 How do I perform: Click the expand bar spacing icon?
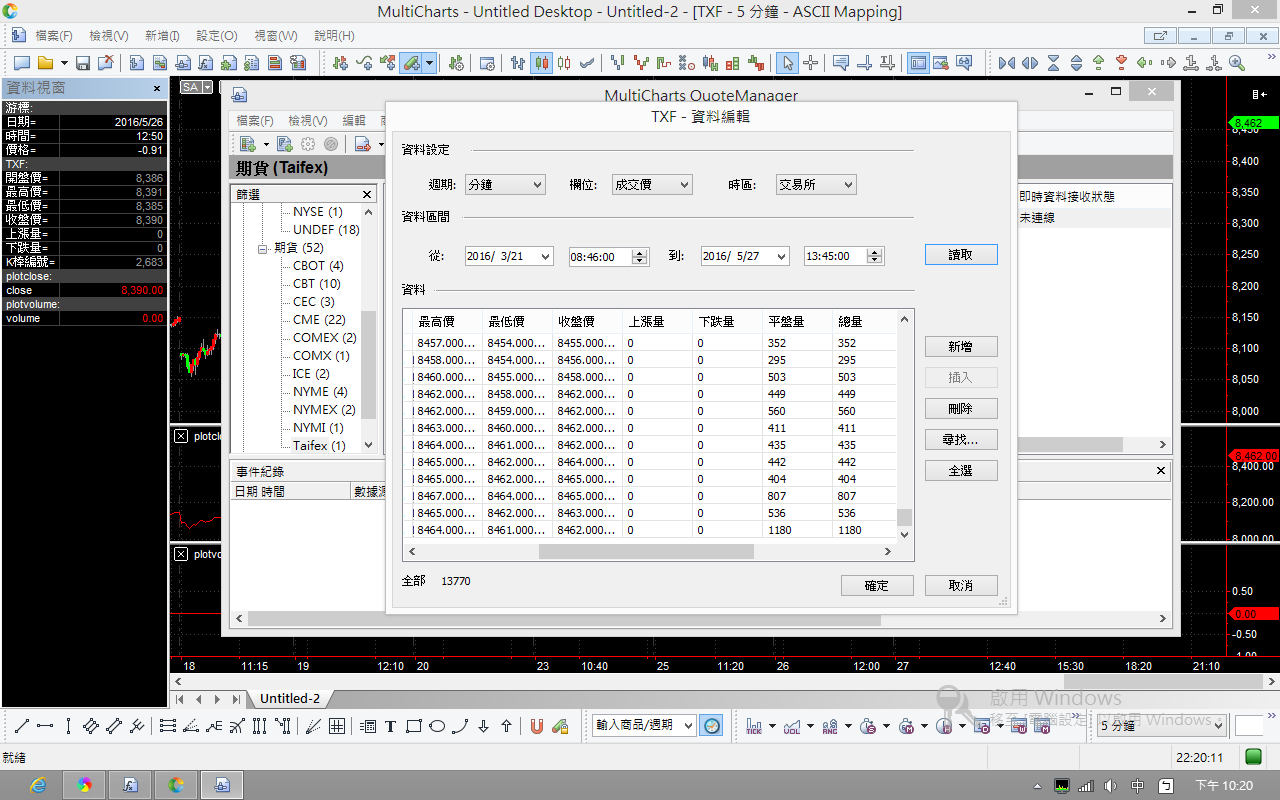(x=1030, y=63)
